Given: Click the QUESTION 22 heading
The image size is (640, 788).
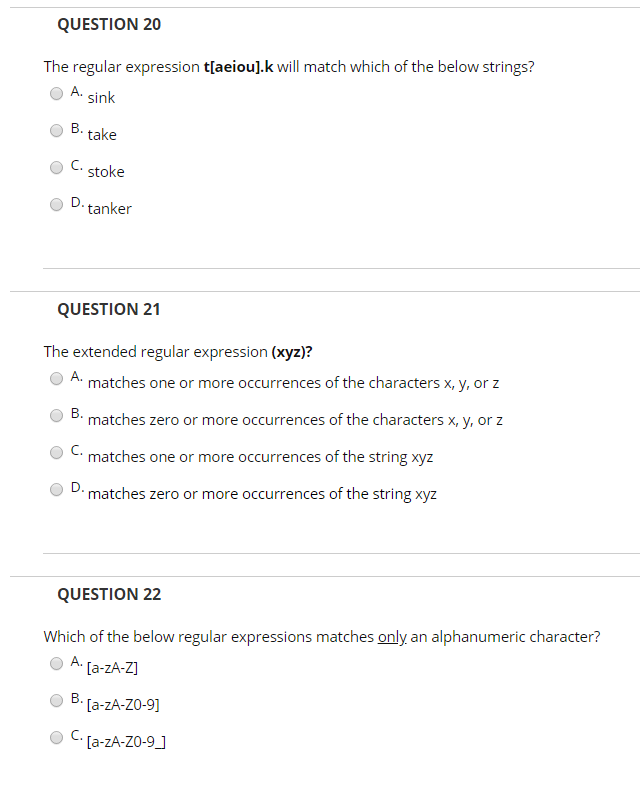Looking at the screenshot, I should pos(109,594).
